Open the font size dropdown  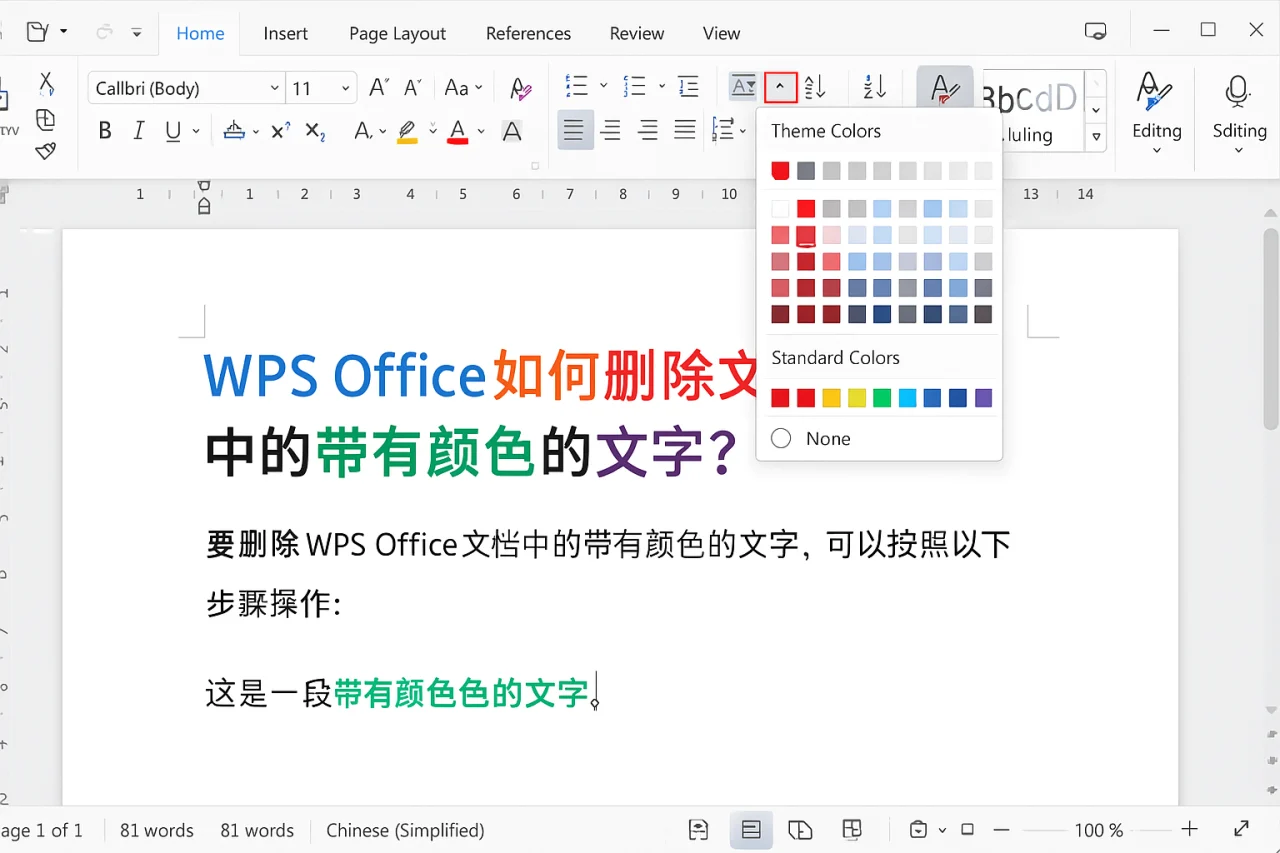click(345, 88)
